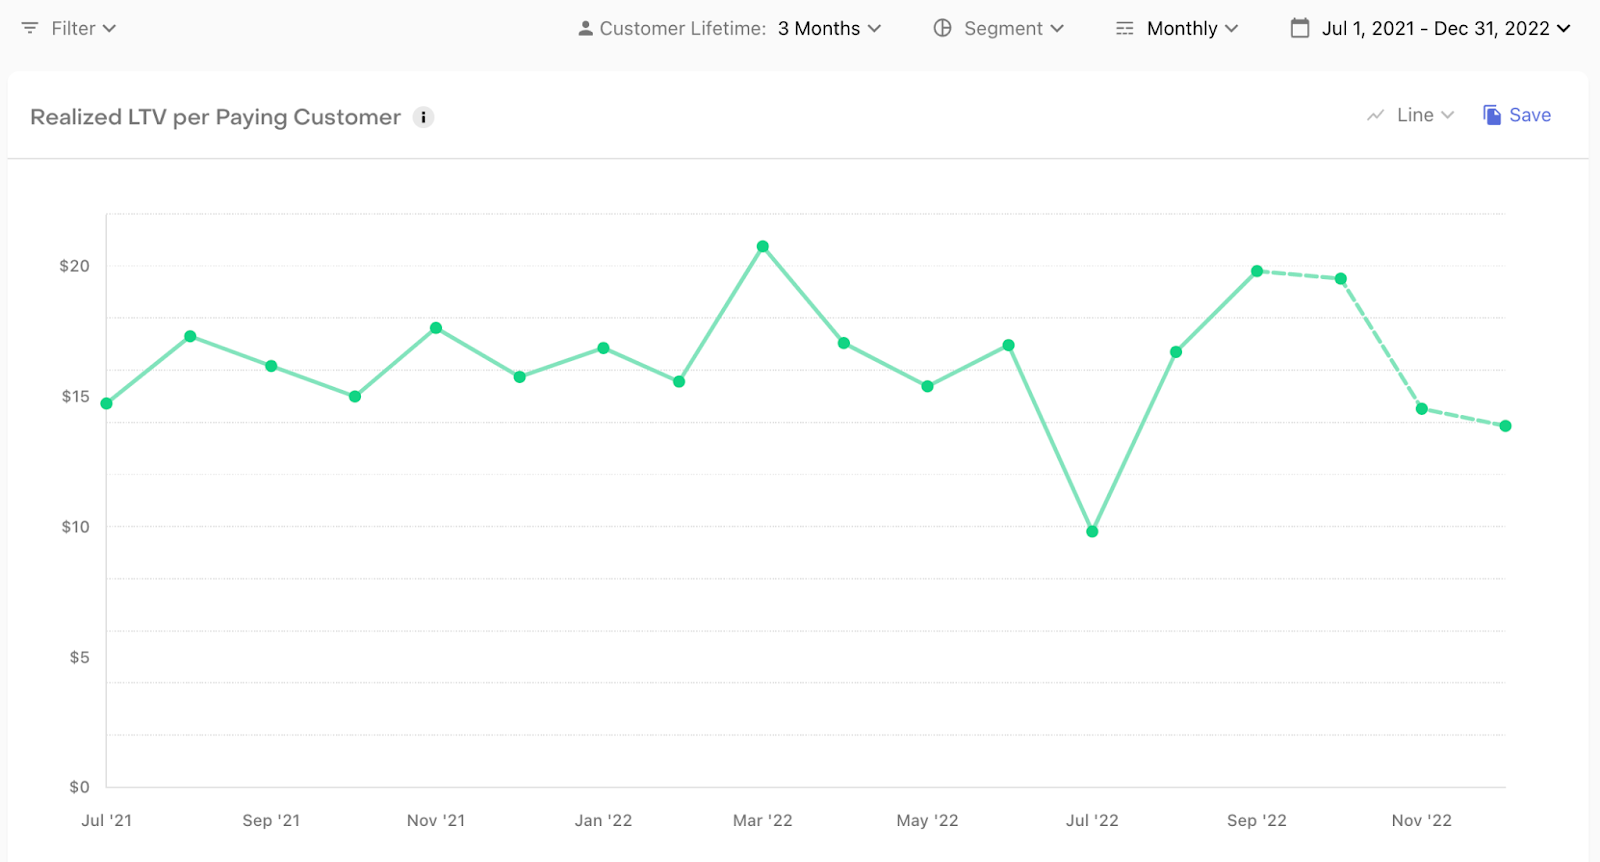
Task: Select the Dec '21 data point
Action: (x=520, y=377)
